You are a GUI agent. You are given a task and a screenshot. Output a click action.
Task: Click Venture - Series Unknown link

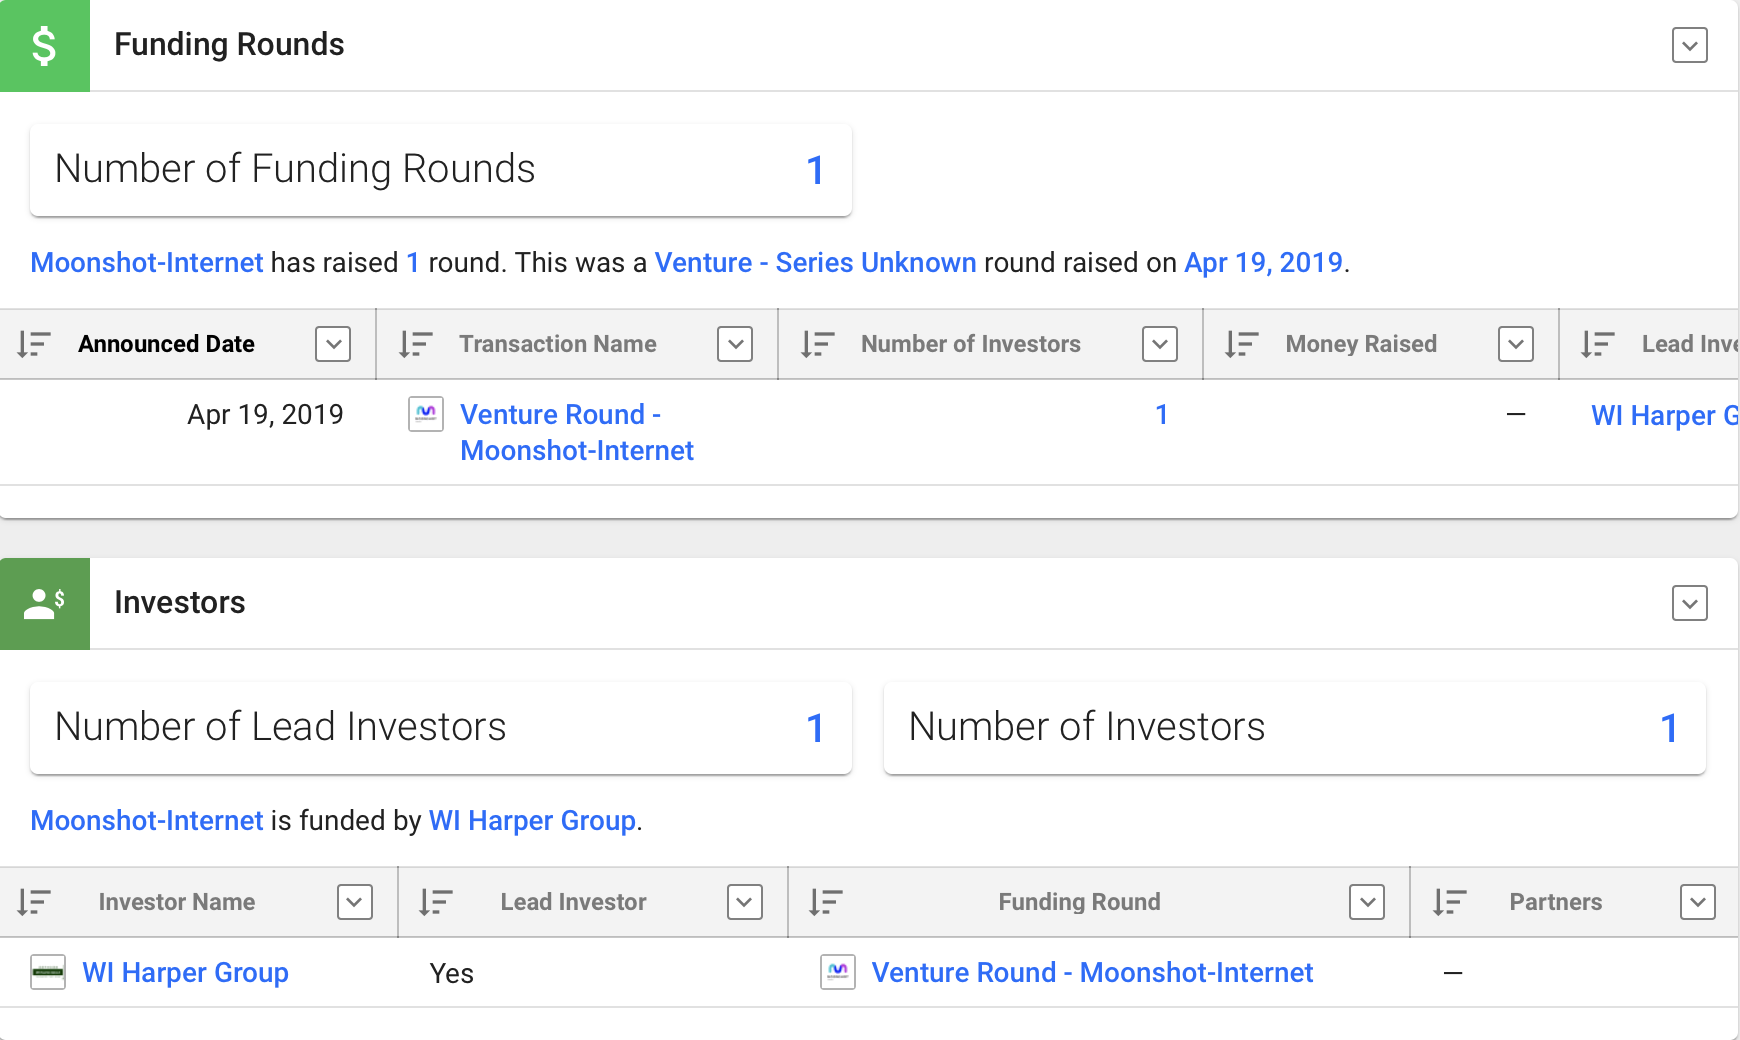815,262
